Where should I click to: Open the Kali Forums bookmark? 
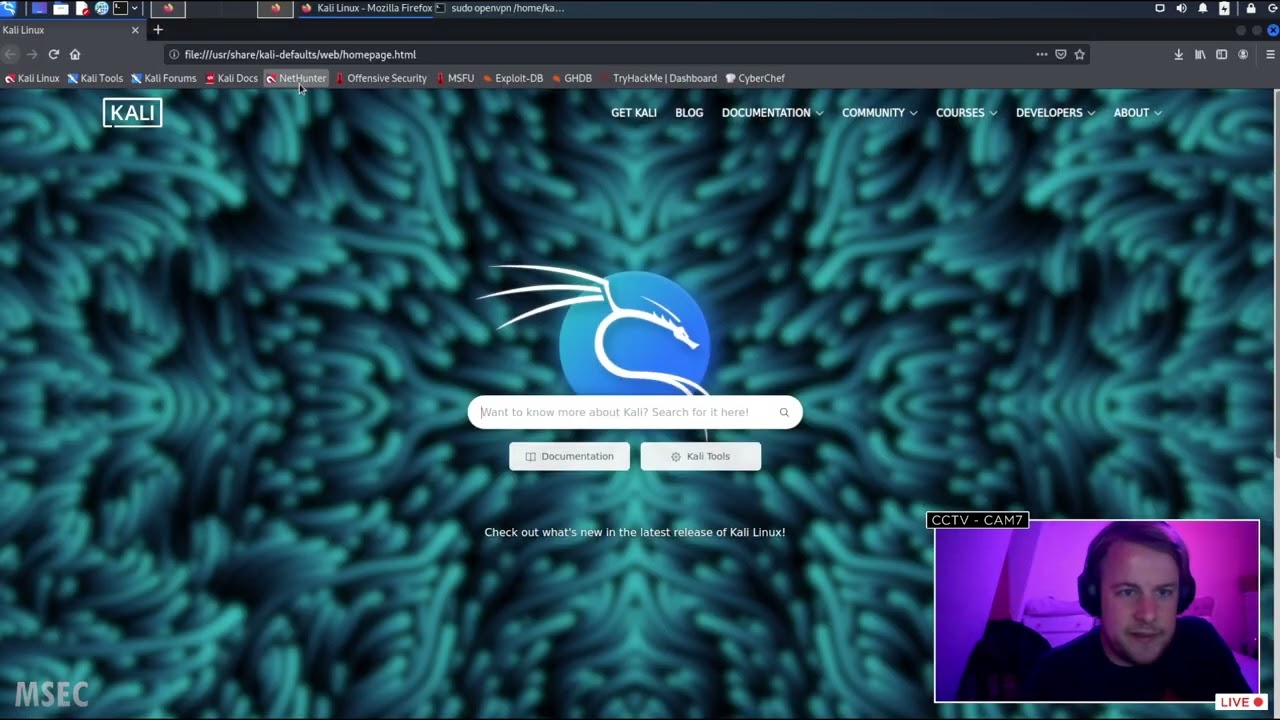(163, 78)
